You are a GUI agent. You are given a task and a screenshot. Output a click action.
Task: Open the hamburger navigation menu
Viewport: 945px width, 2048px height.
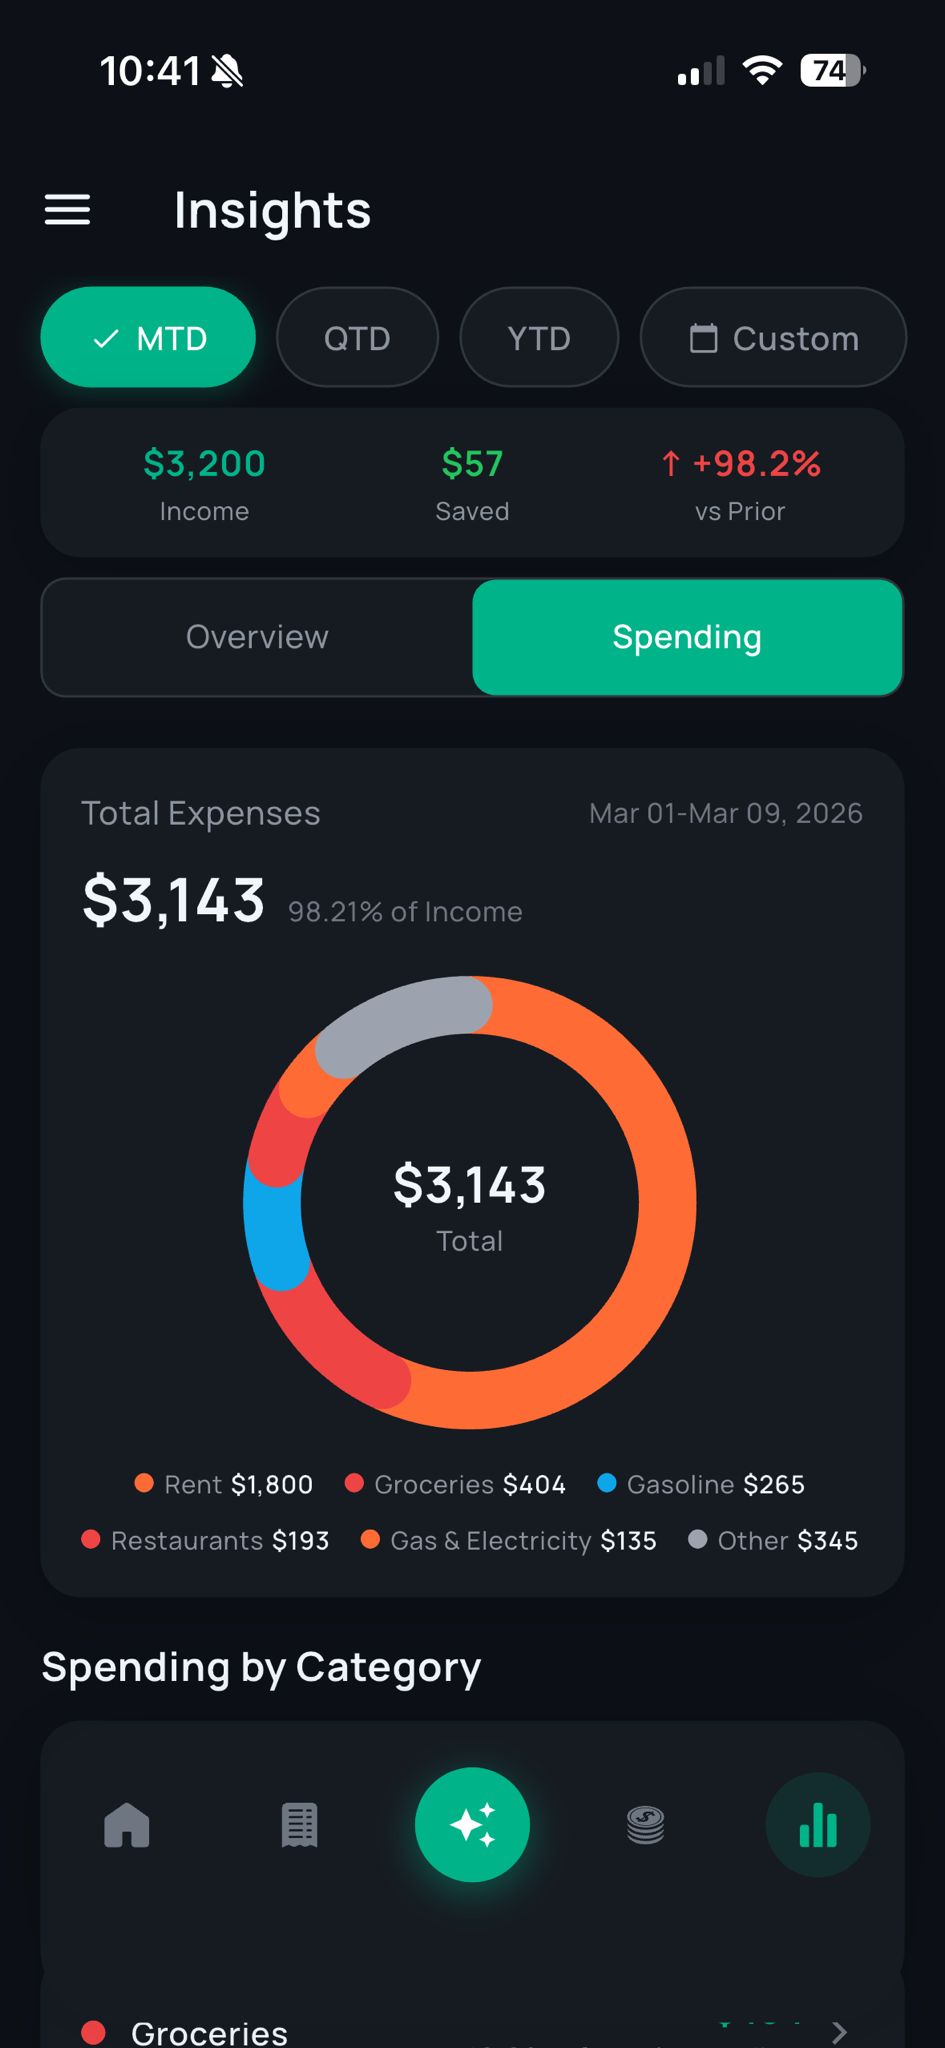(x=67, y=210)
